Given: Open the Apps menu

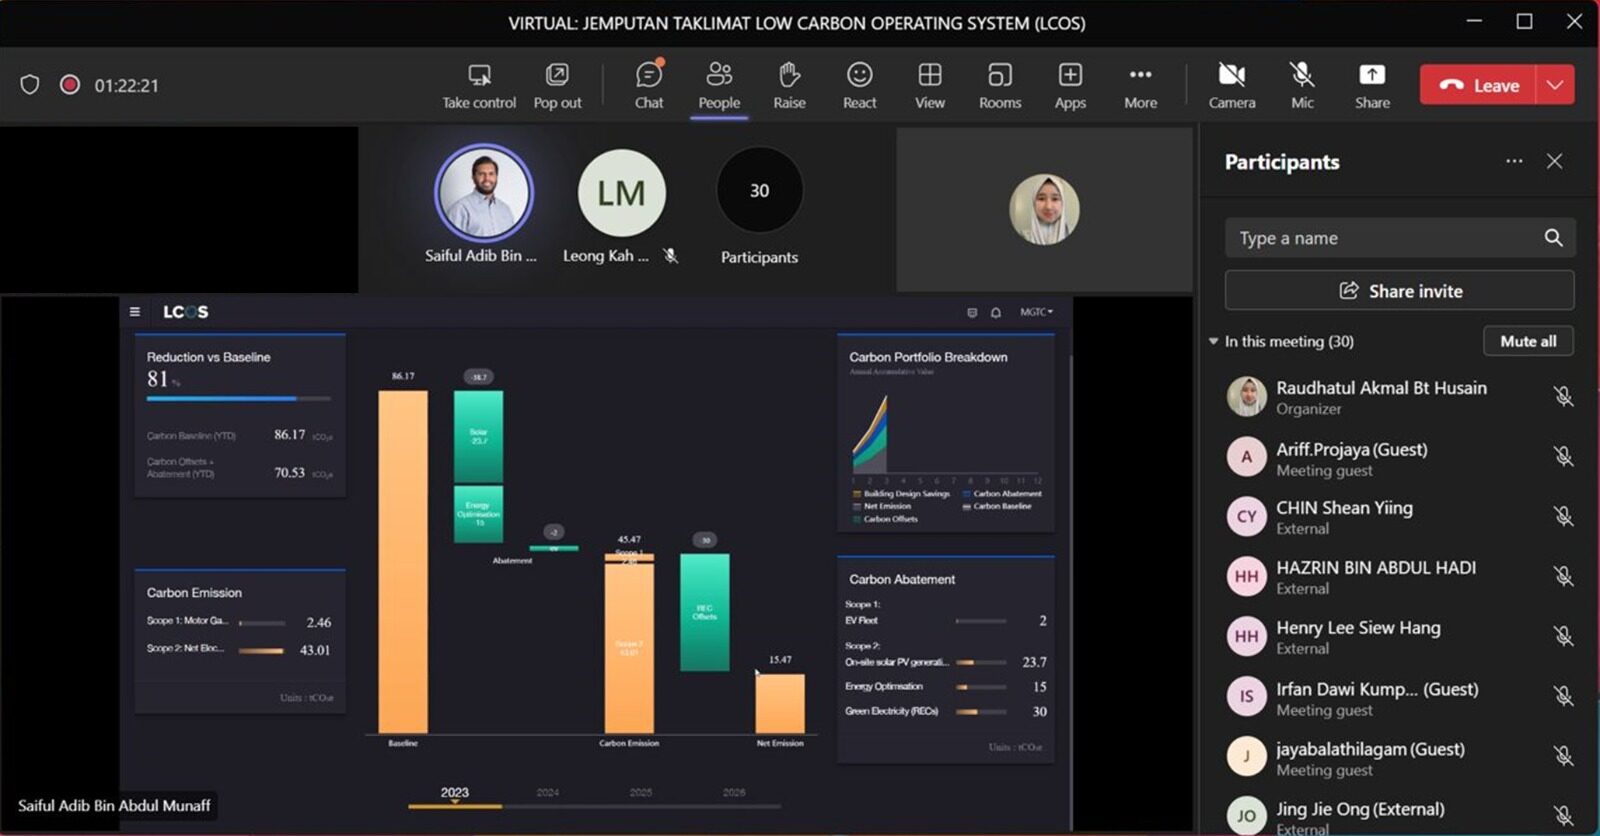Looking at the screenshot, I should 1070,86.
